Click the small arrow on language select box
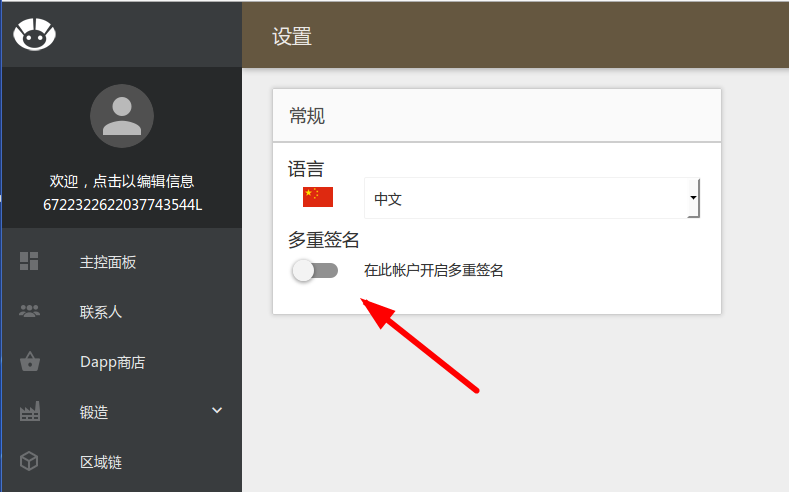The height and width of the screenshot is (492, 789). 692,198
